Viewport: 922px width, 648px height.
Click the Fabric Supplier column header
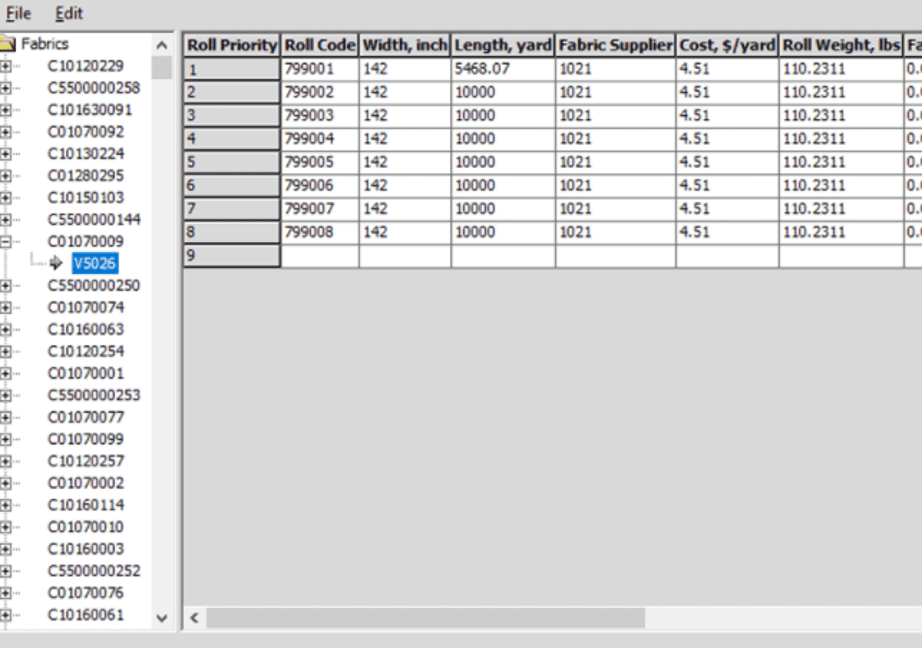pos(615,45)
